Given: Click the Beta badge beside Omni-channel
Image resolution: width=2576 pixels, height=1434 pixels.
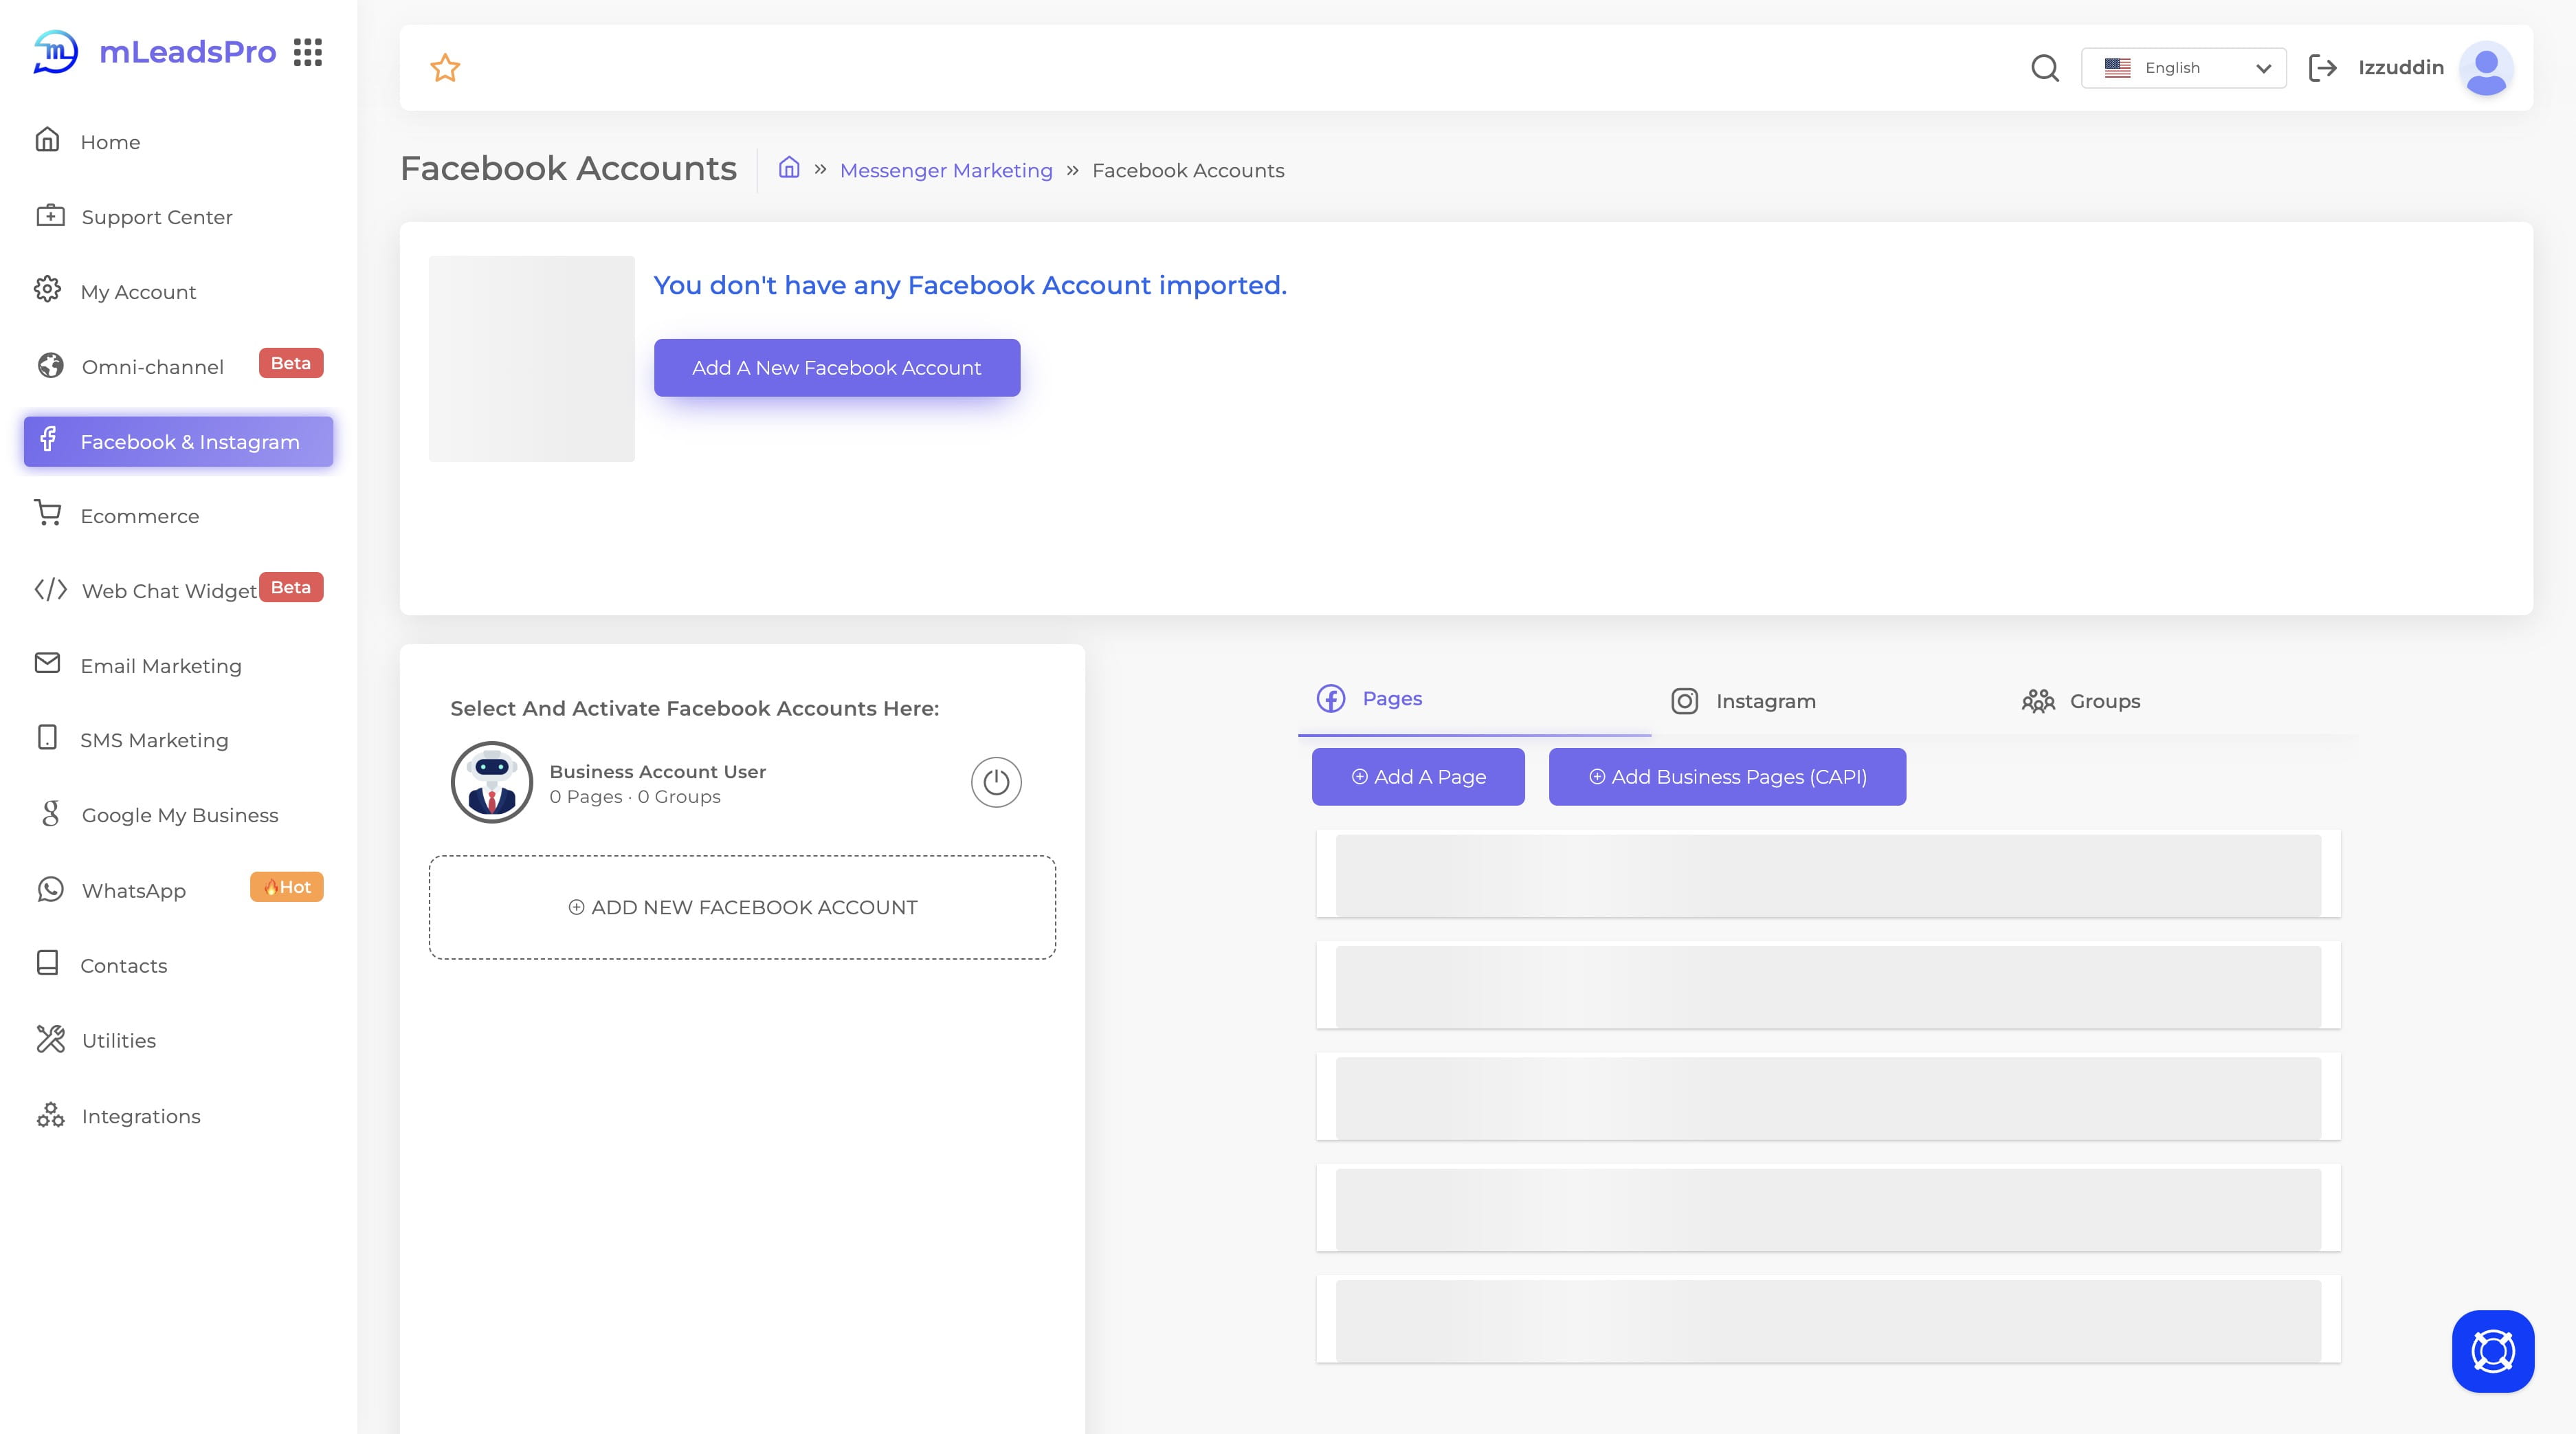Looking at the screenshot, I should point(291,363).
